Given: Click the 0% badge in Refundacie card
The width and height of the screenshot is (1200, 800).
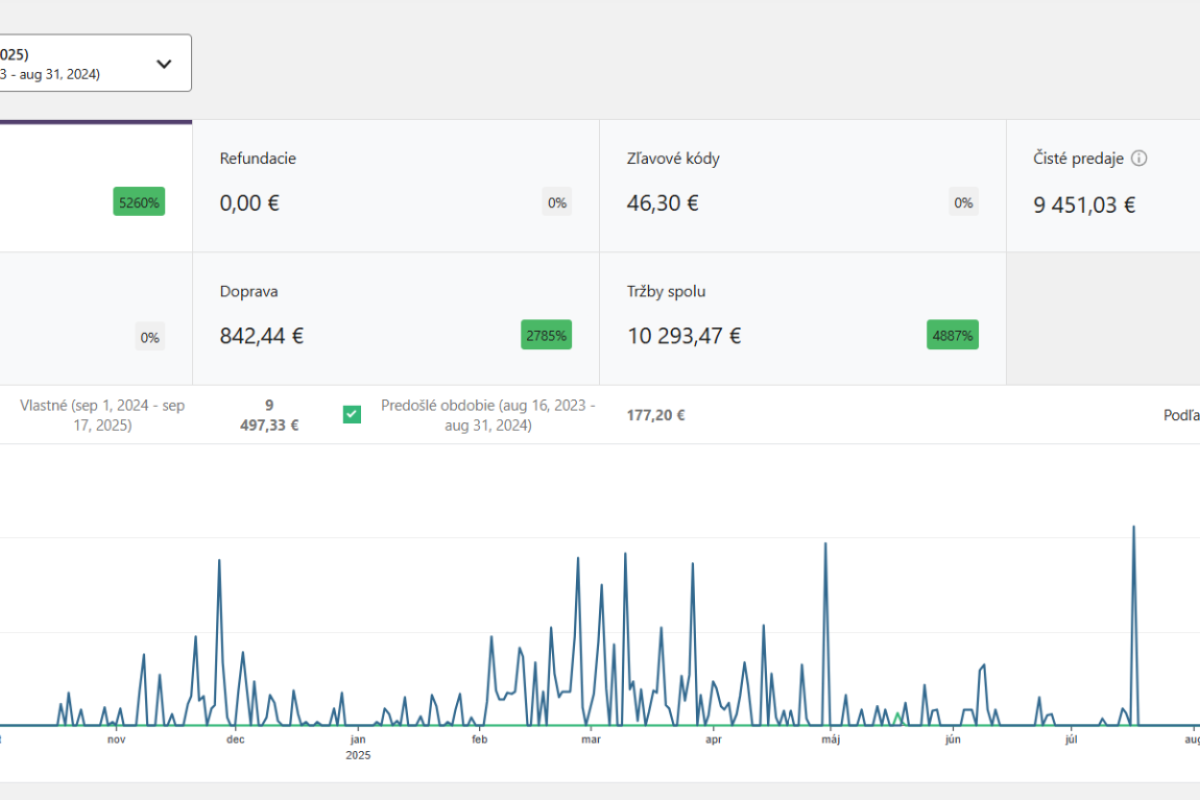Looking at the screenshot, I should pos(557,203).
